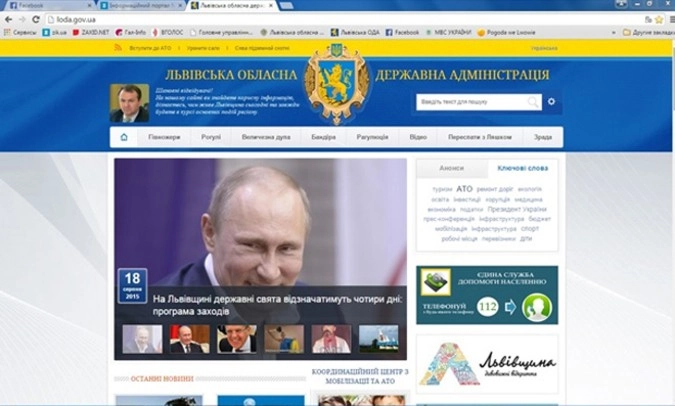This screenshot has height=406, width=675.
Task: Reload the page with refresh icon
Action: click(36, 19)
